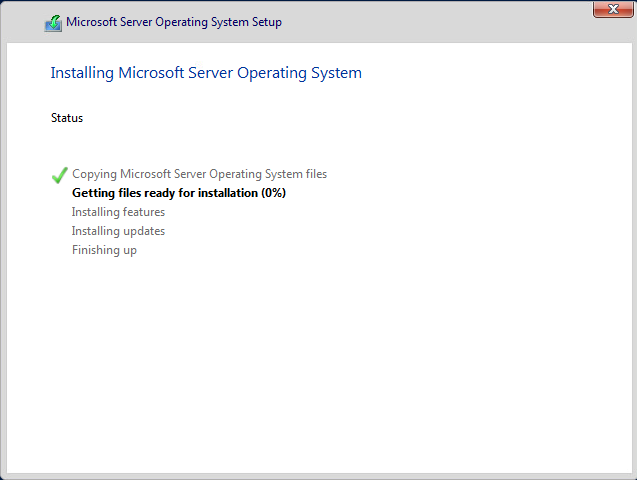Click the blank white area below 'Finishing up'

300,360
